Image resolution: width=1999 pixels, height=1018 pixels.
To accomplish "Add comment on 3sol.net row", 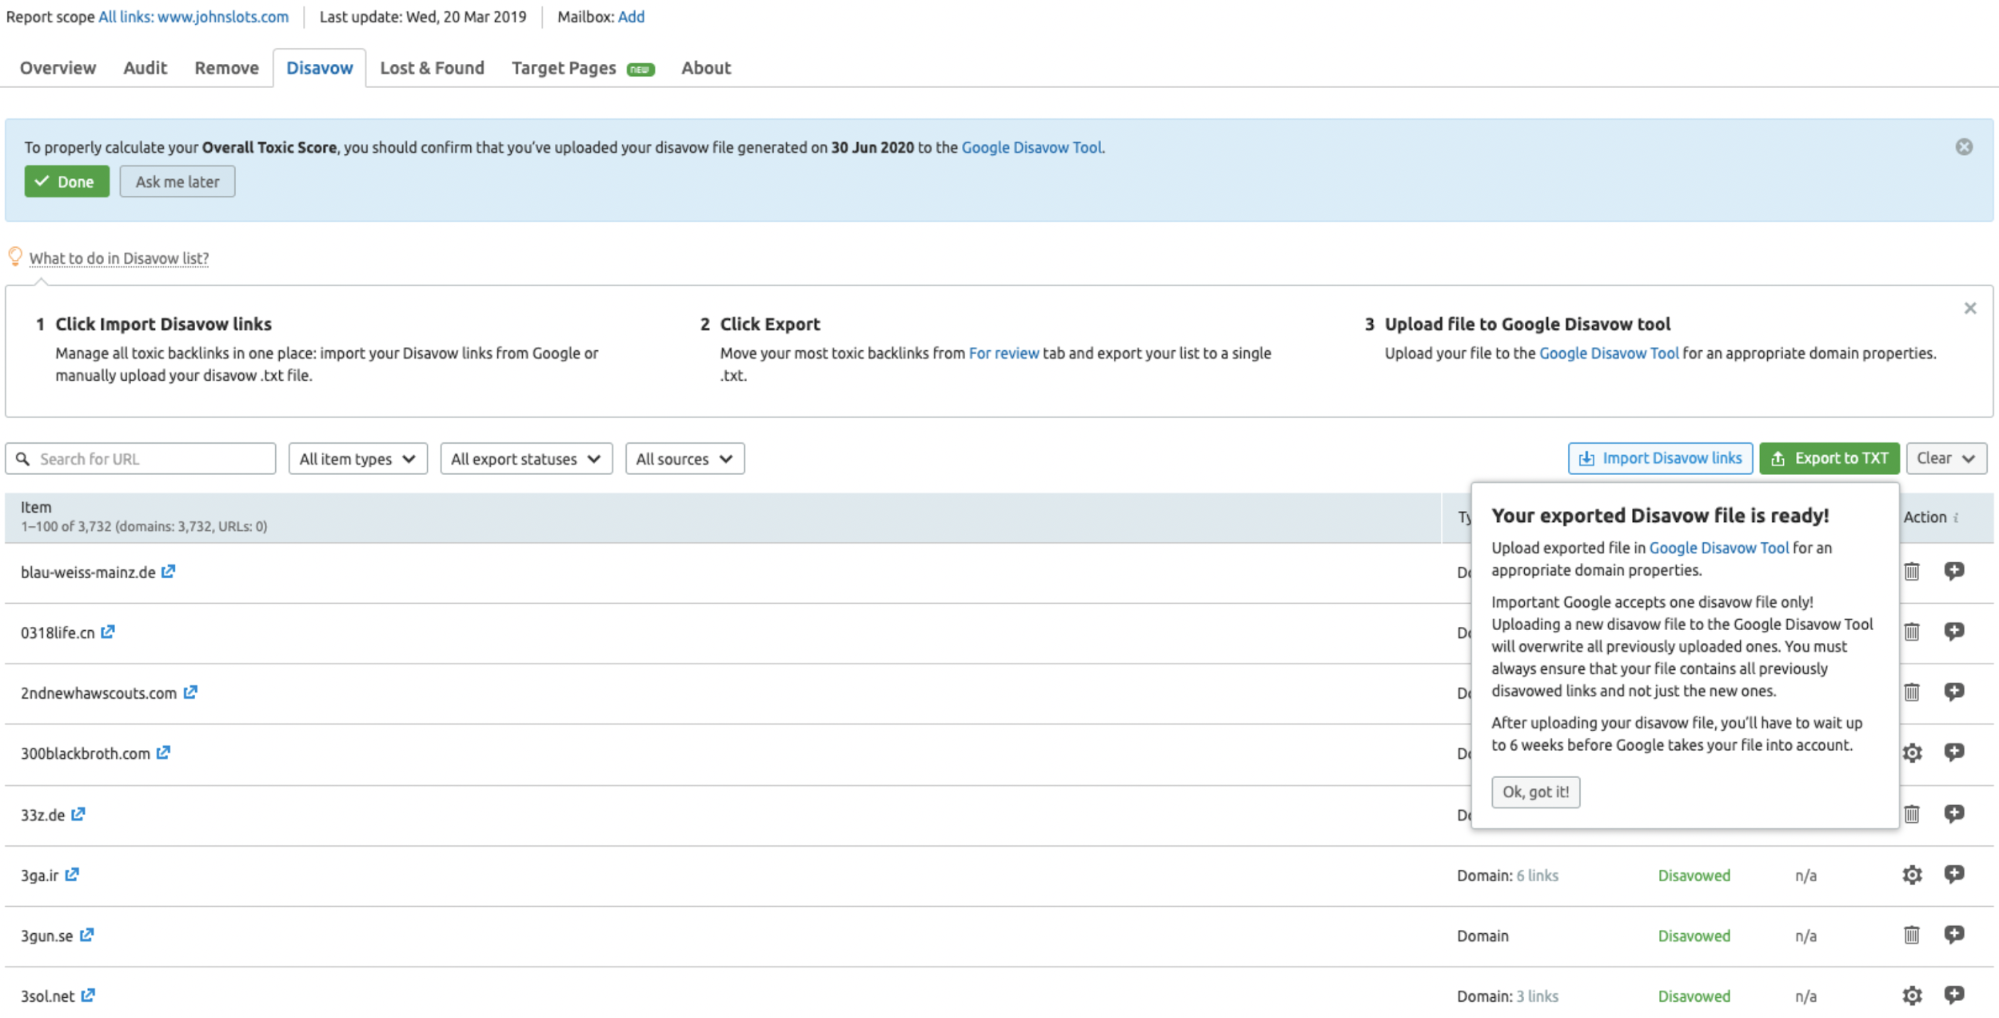I will [x=1953, y=995].
